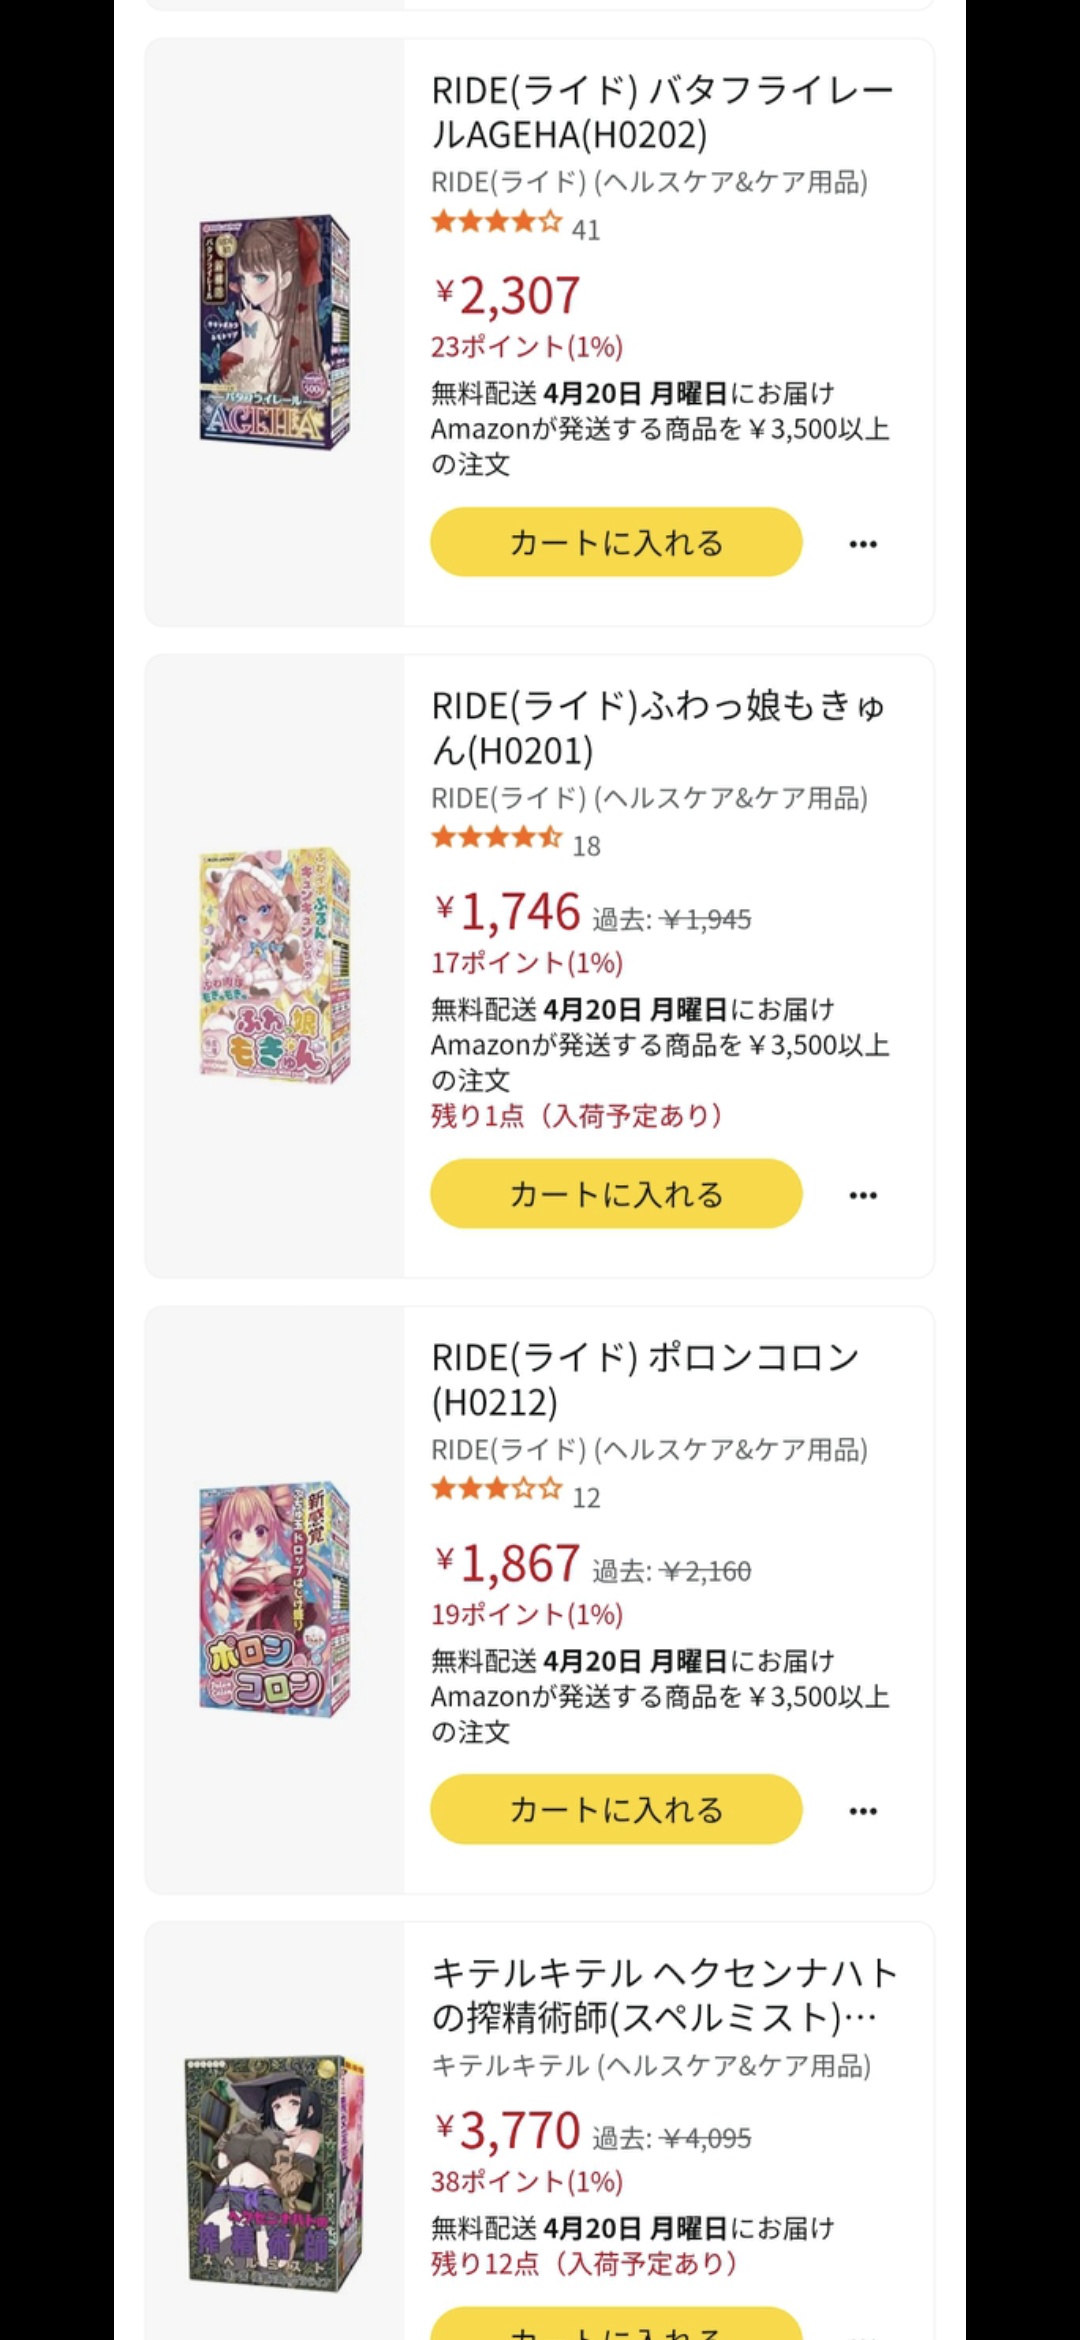Add ふわっ娘もきゅん (H0201) to cart
Screen dimensions: 1080x2340
pos(616,1194)
